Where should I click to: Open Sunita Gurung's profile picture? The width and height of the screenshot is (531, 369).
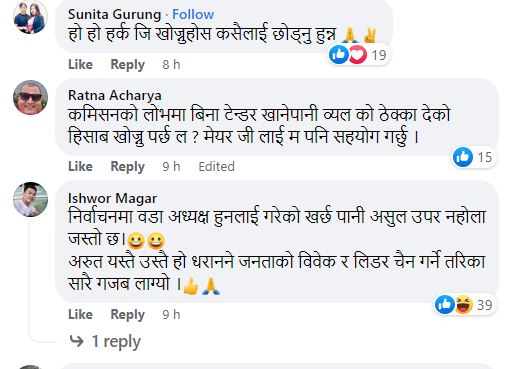30,17
